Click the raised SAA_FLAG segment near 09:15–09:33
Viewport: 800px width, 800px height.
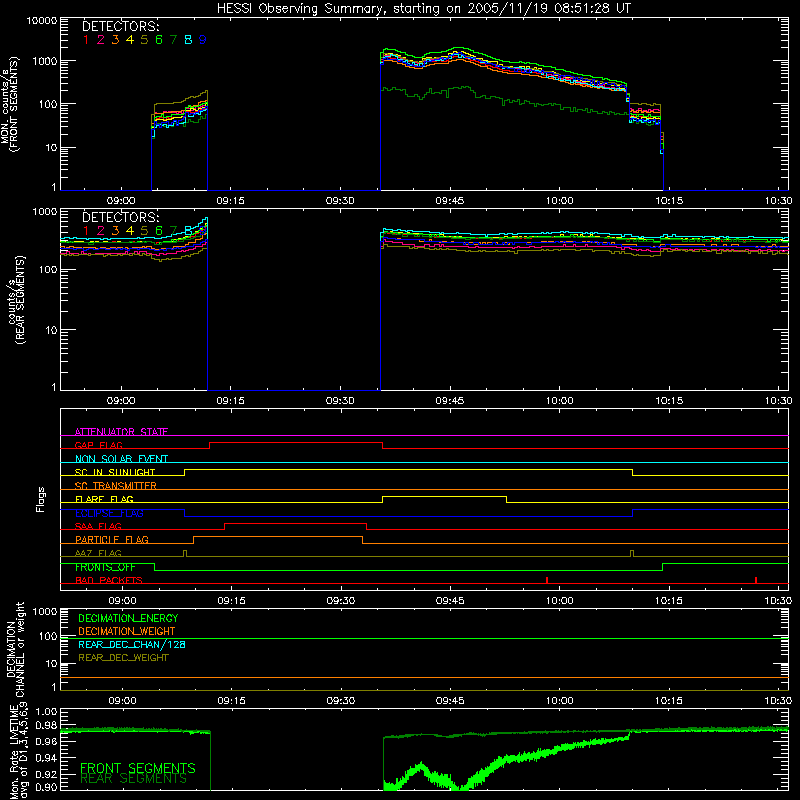295,523
